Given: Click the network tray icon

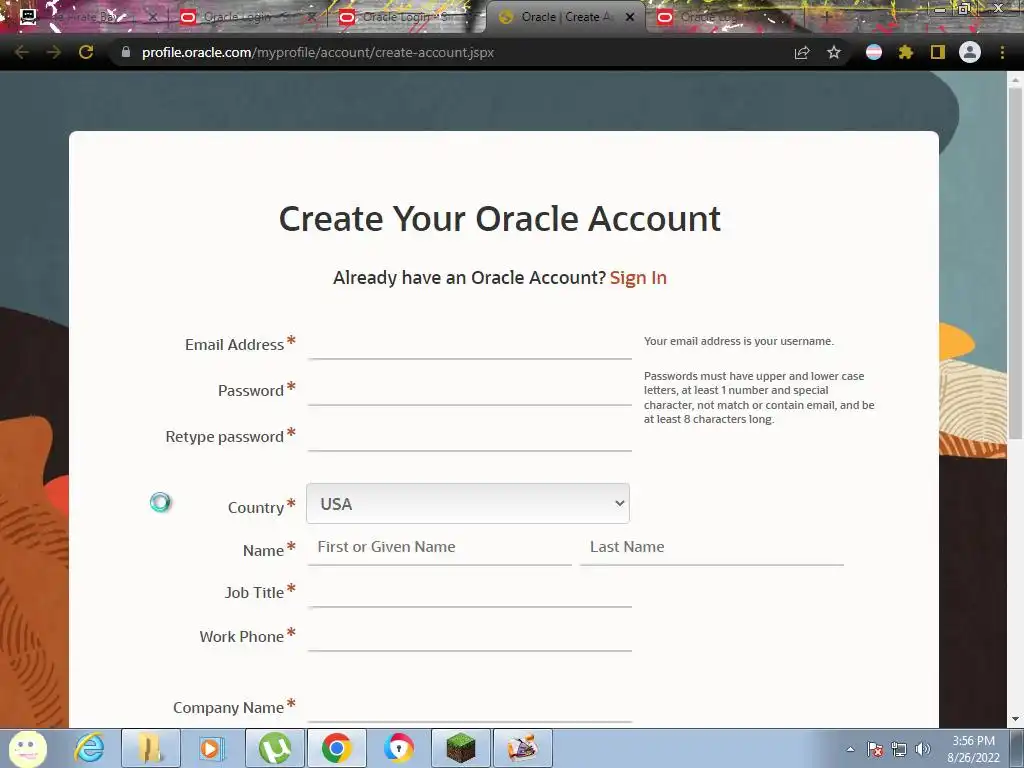Looking at the screenshot, I should (x=899, y=749).
